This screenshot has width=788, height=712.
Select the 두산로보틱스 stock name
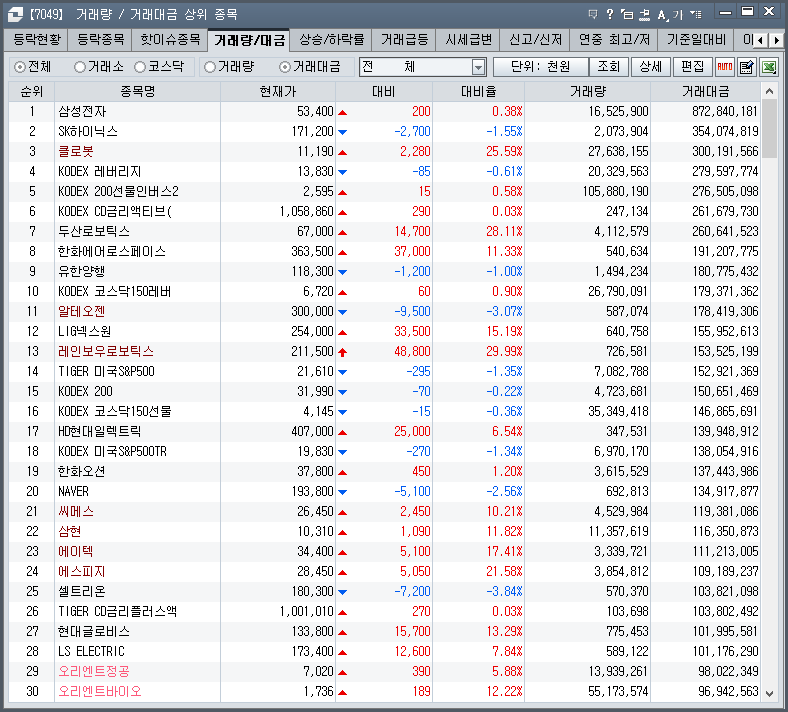94,232
